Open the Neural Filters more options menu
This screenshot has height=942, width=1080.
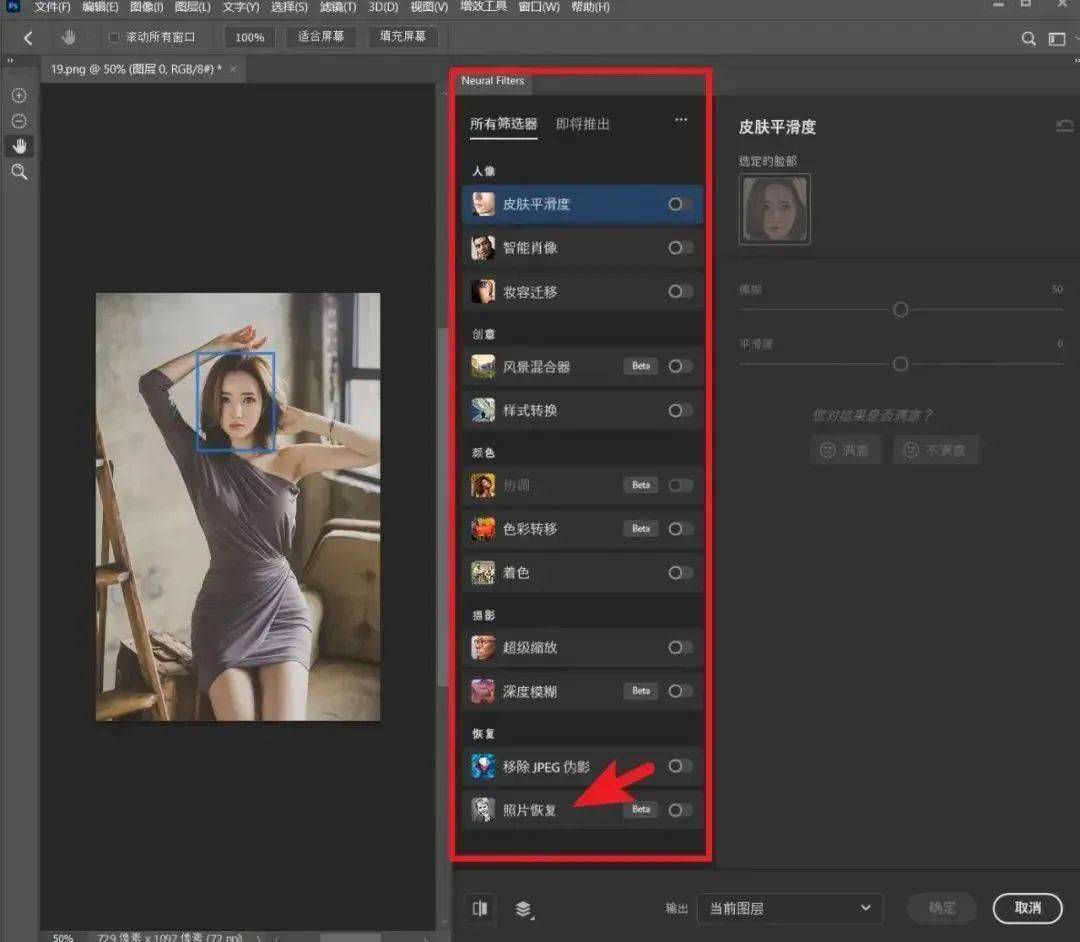click(x=681, y=119)
